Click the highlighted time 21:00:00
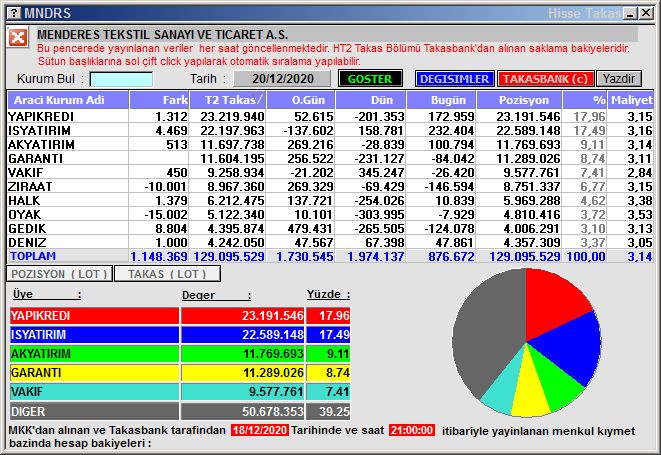Viewport: 661px width, 455px height. (411, 430)
